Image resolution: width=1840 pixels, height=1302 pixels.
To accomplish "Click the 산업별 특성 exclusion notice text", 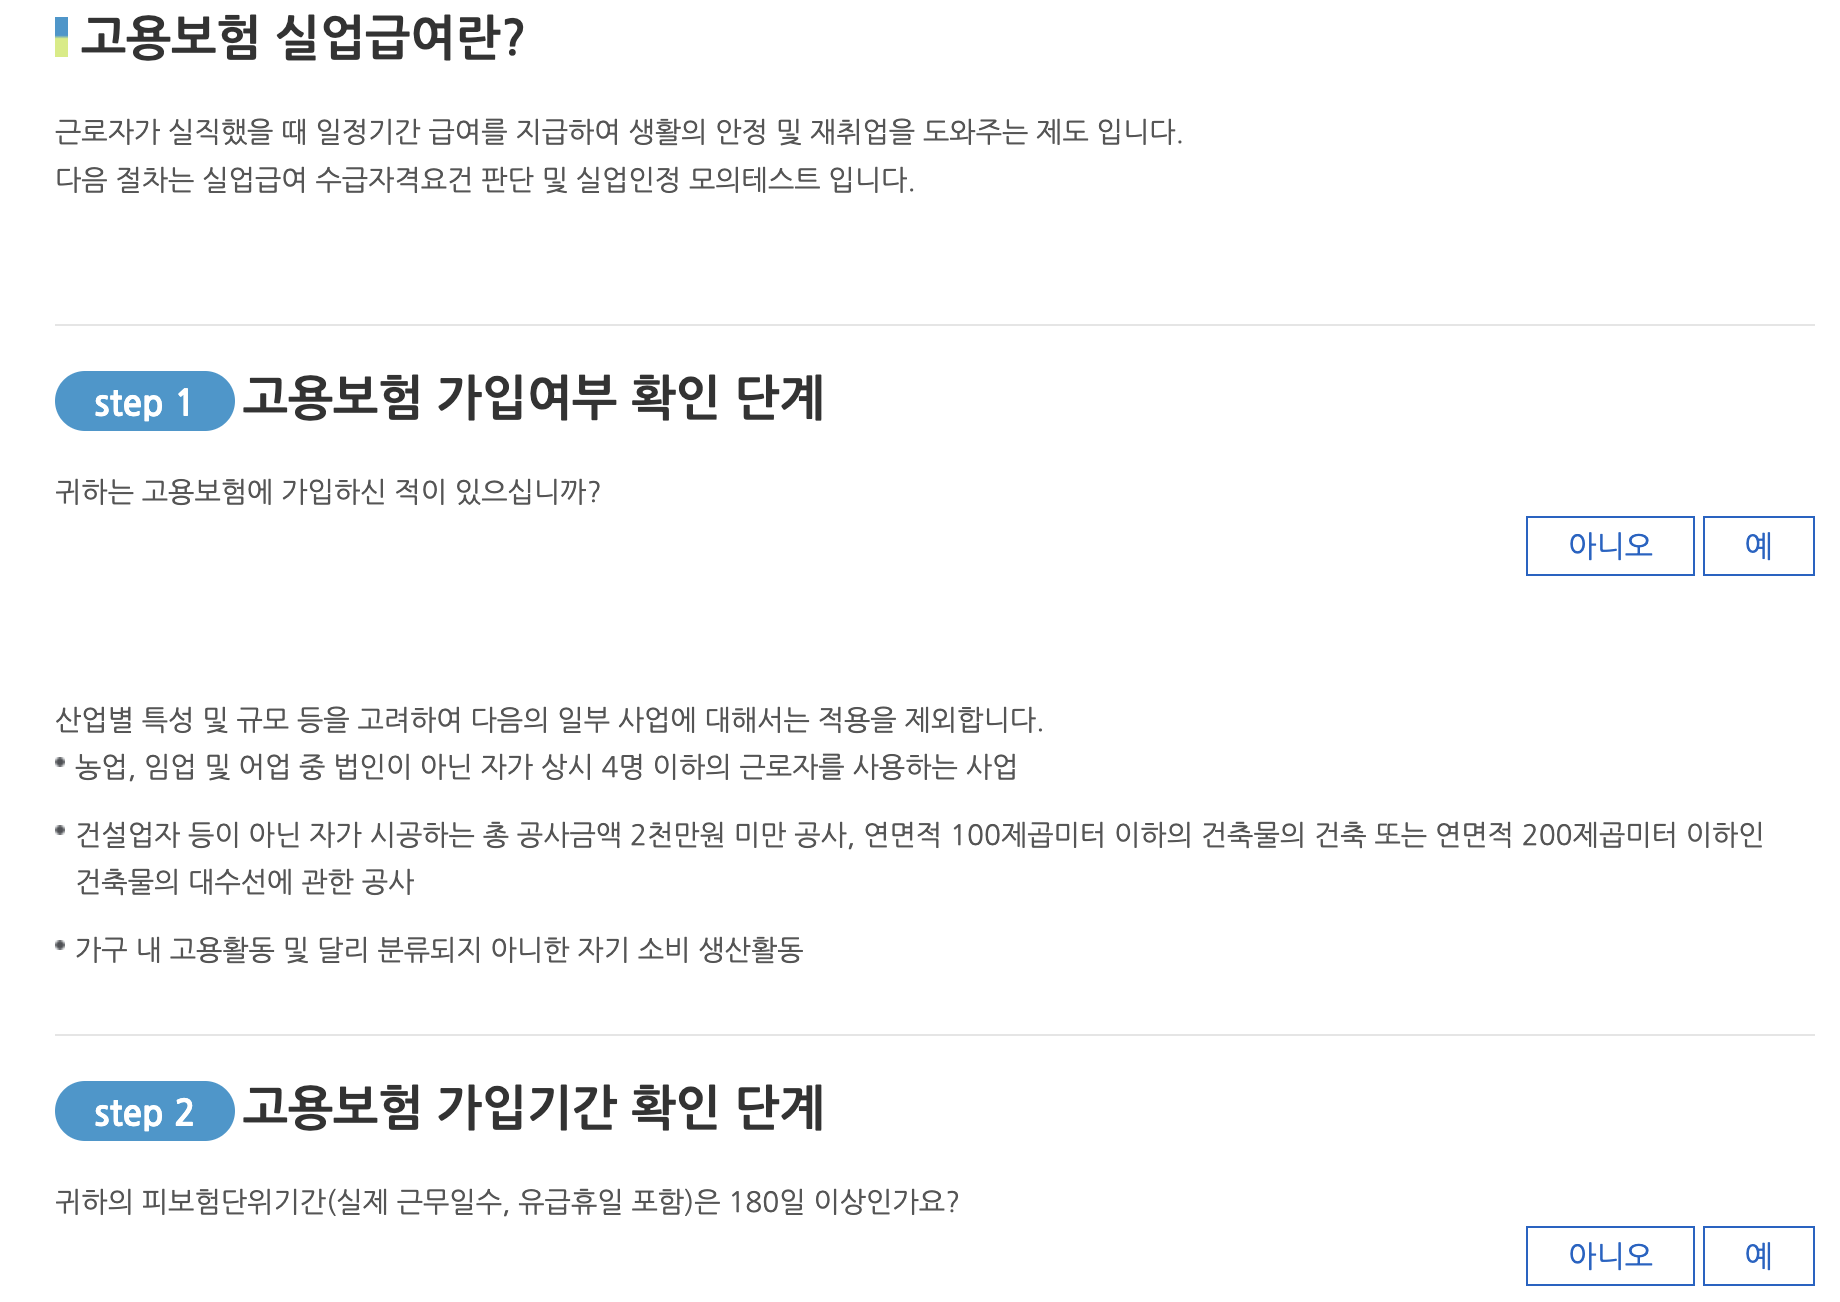I will [x=550, y=718].
